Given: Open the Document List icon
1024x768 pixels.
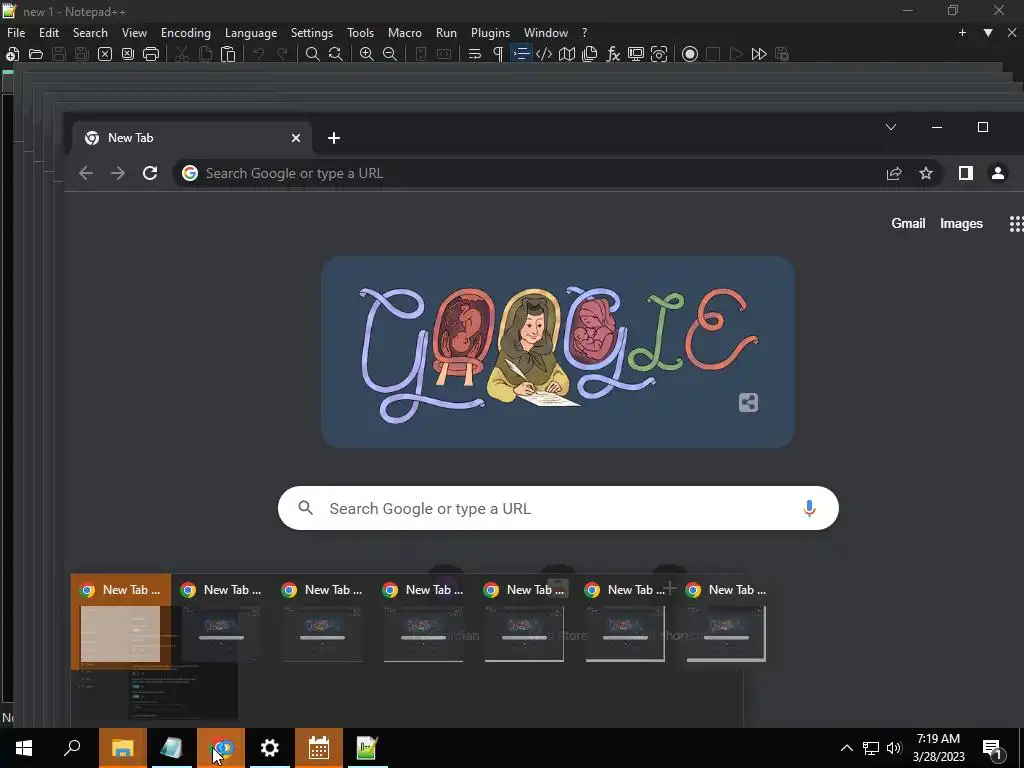Looking at the screenshot, I should 590,54.
